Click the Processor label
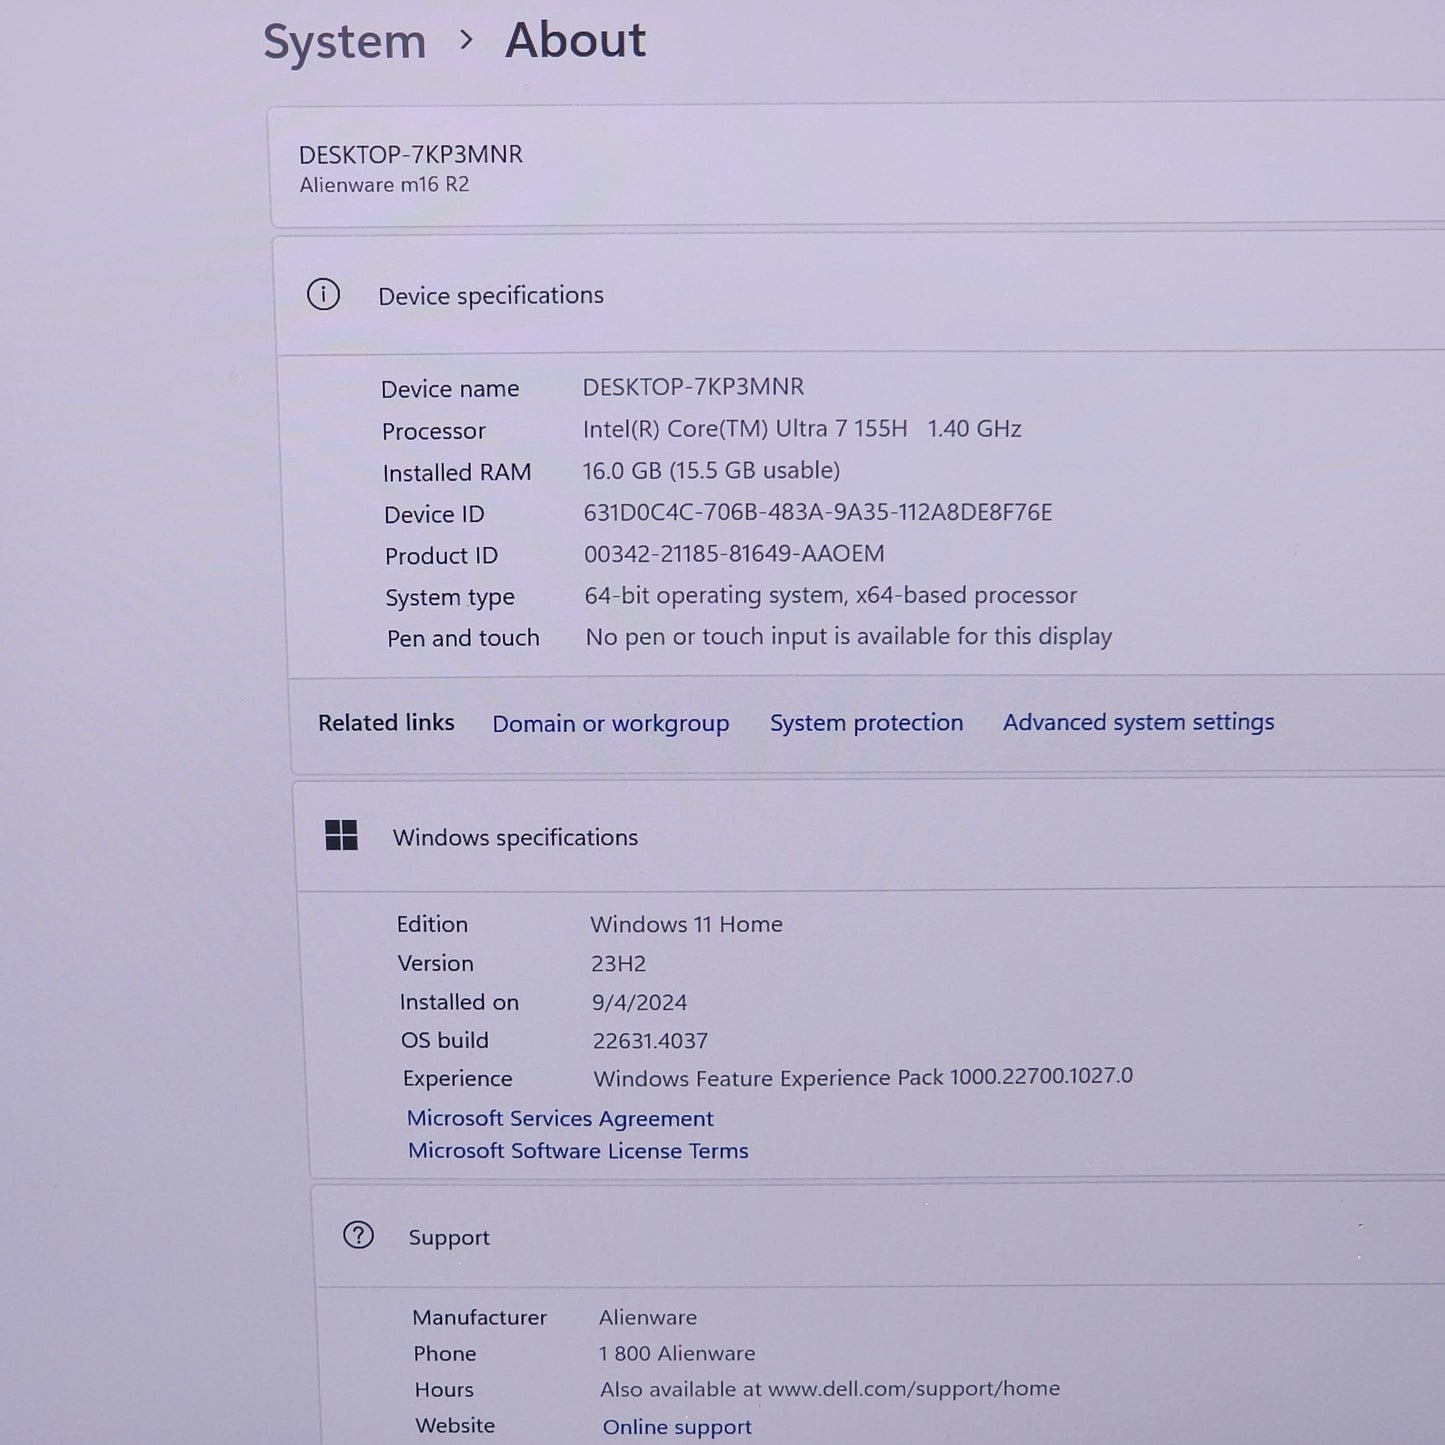Screen dimensions: 1445x1445 (x=433, y=431)
